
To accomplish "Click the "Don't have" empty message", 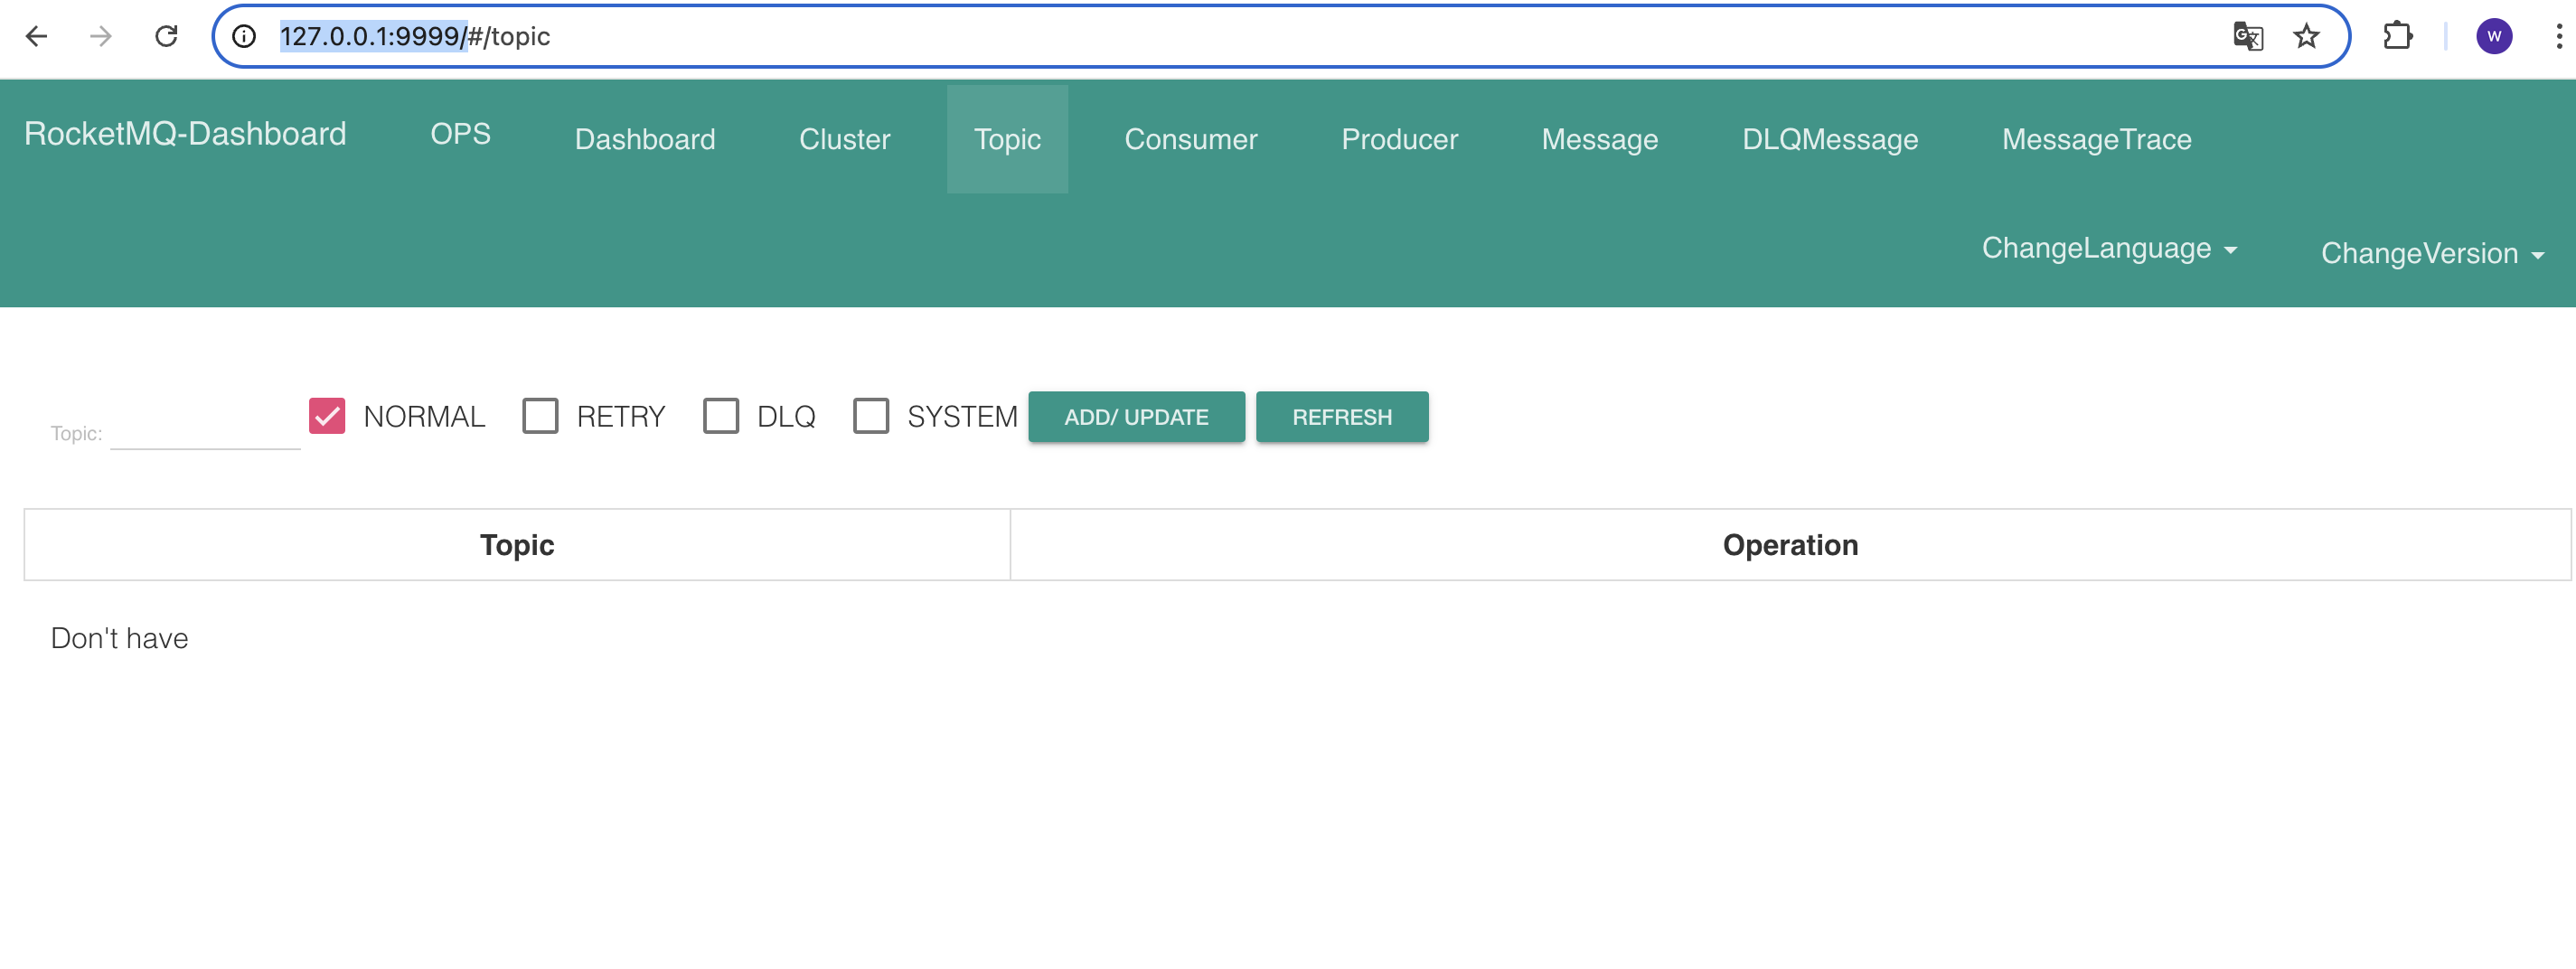I will (x=119, y=638).
